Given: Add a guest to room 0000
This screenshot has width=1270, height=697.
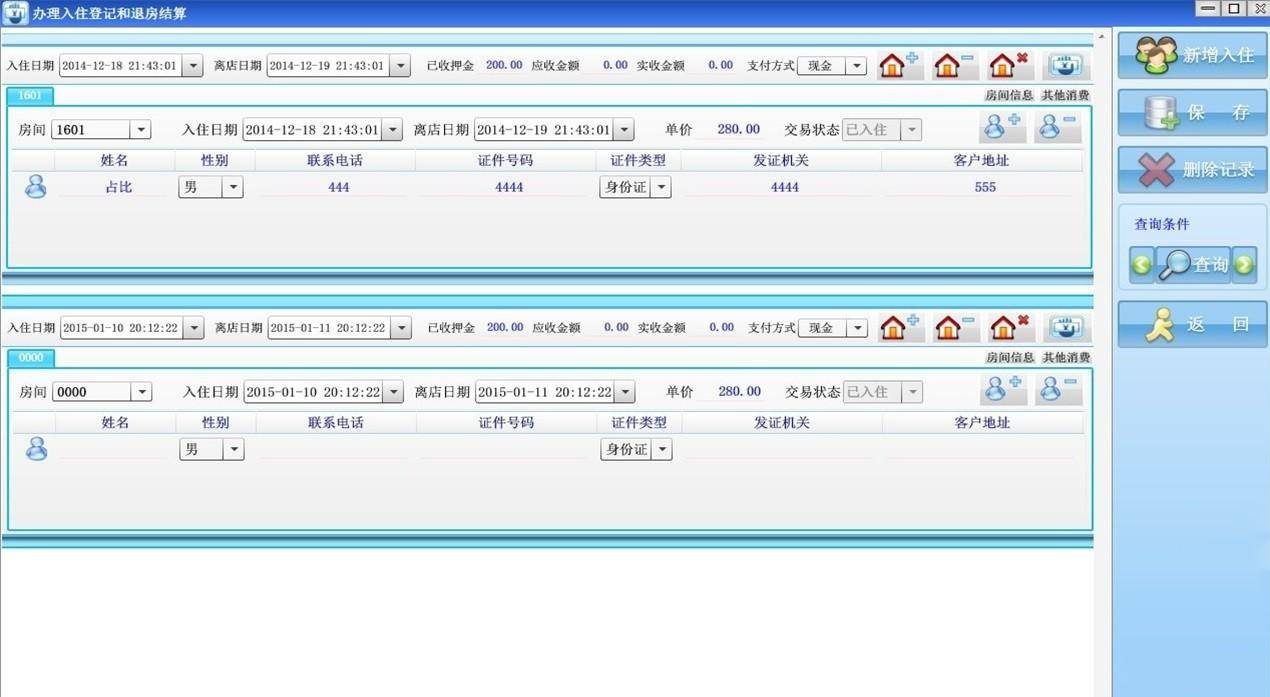Looking at the screenshot, I should [x=1003, y=389].
